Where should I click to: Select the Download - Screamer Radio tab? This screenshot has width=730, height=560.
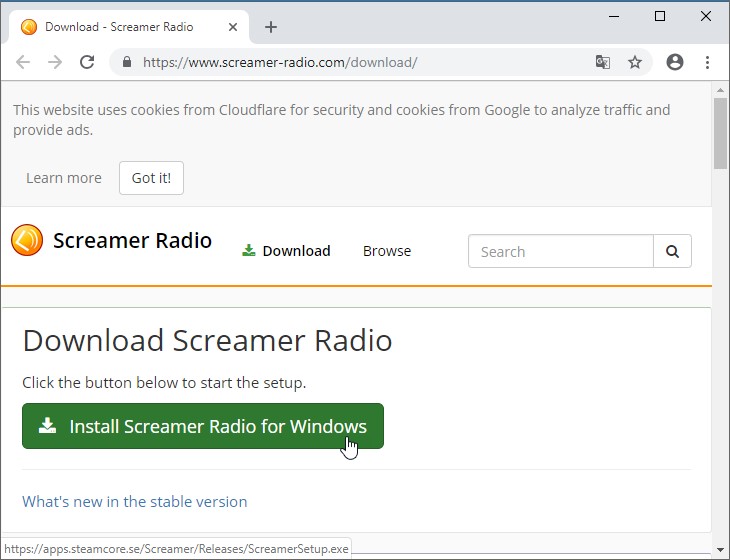[120, 27]
